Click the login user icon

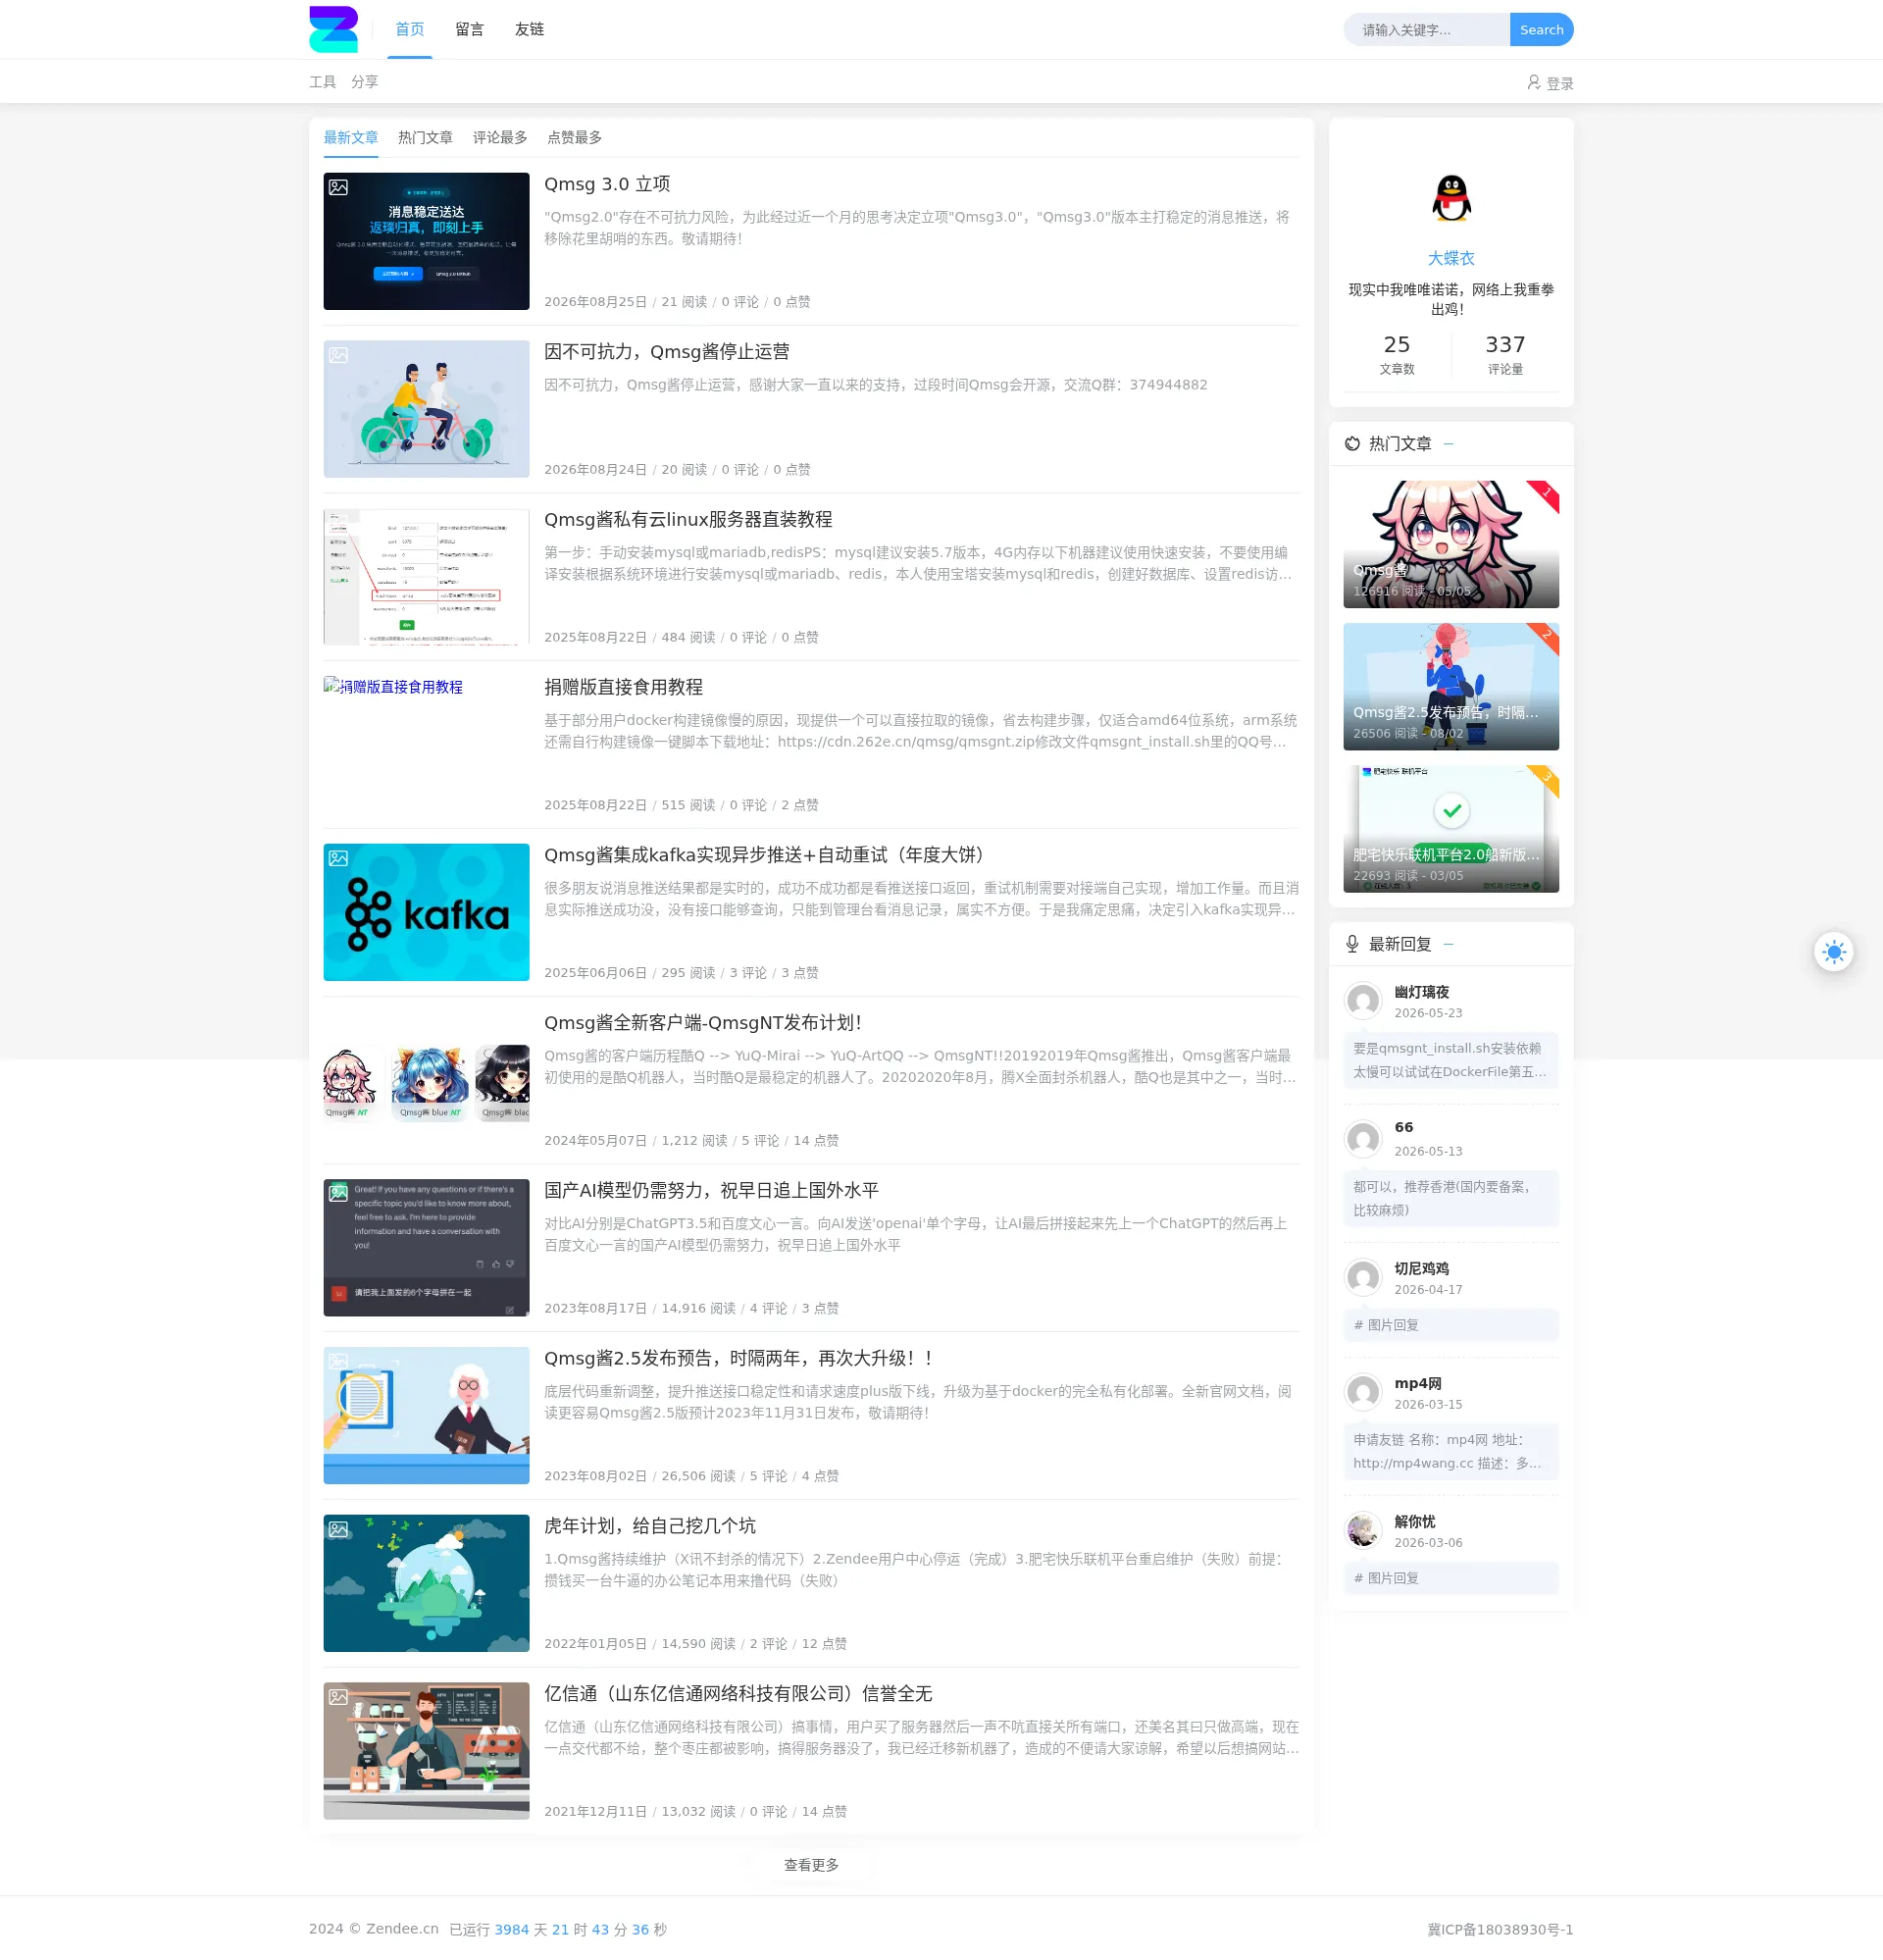pos(1533,82)
